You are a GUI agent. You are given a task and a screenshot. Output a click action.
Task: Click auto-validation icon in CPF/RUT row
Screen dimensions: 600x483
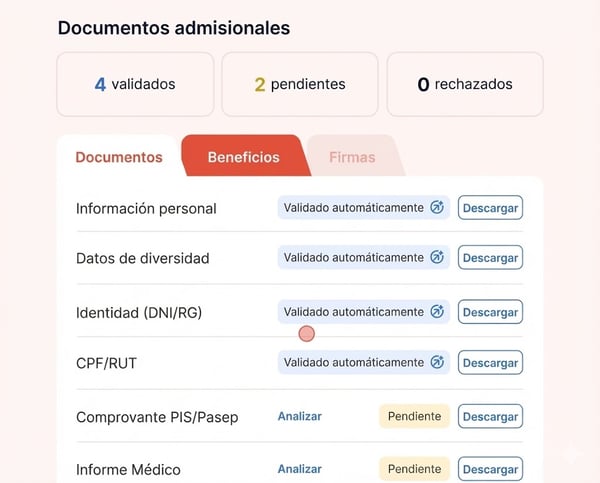(436, 362)
